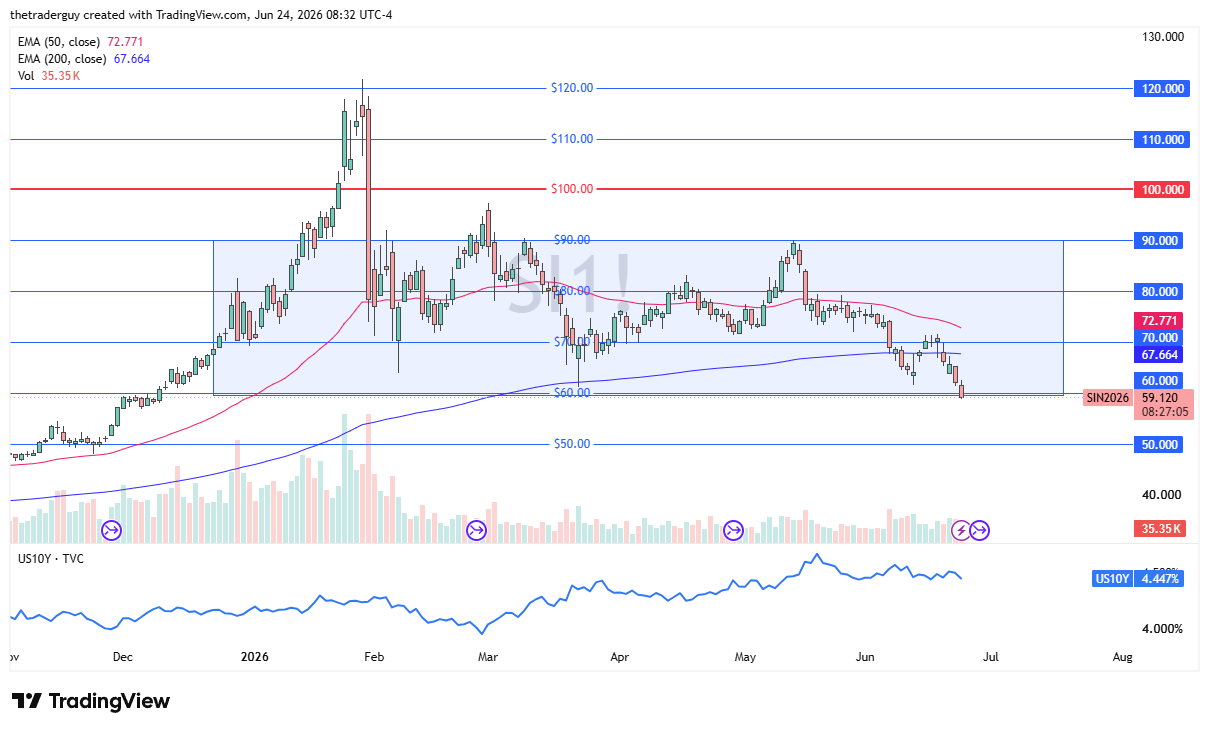
Task: Click the US10Y · TVC pane label
Action: (51, 558)
